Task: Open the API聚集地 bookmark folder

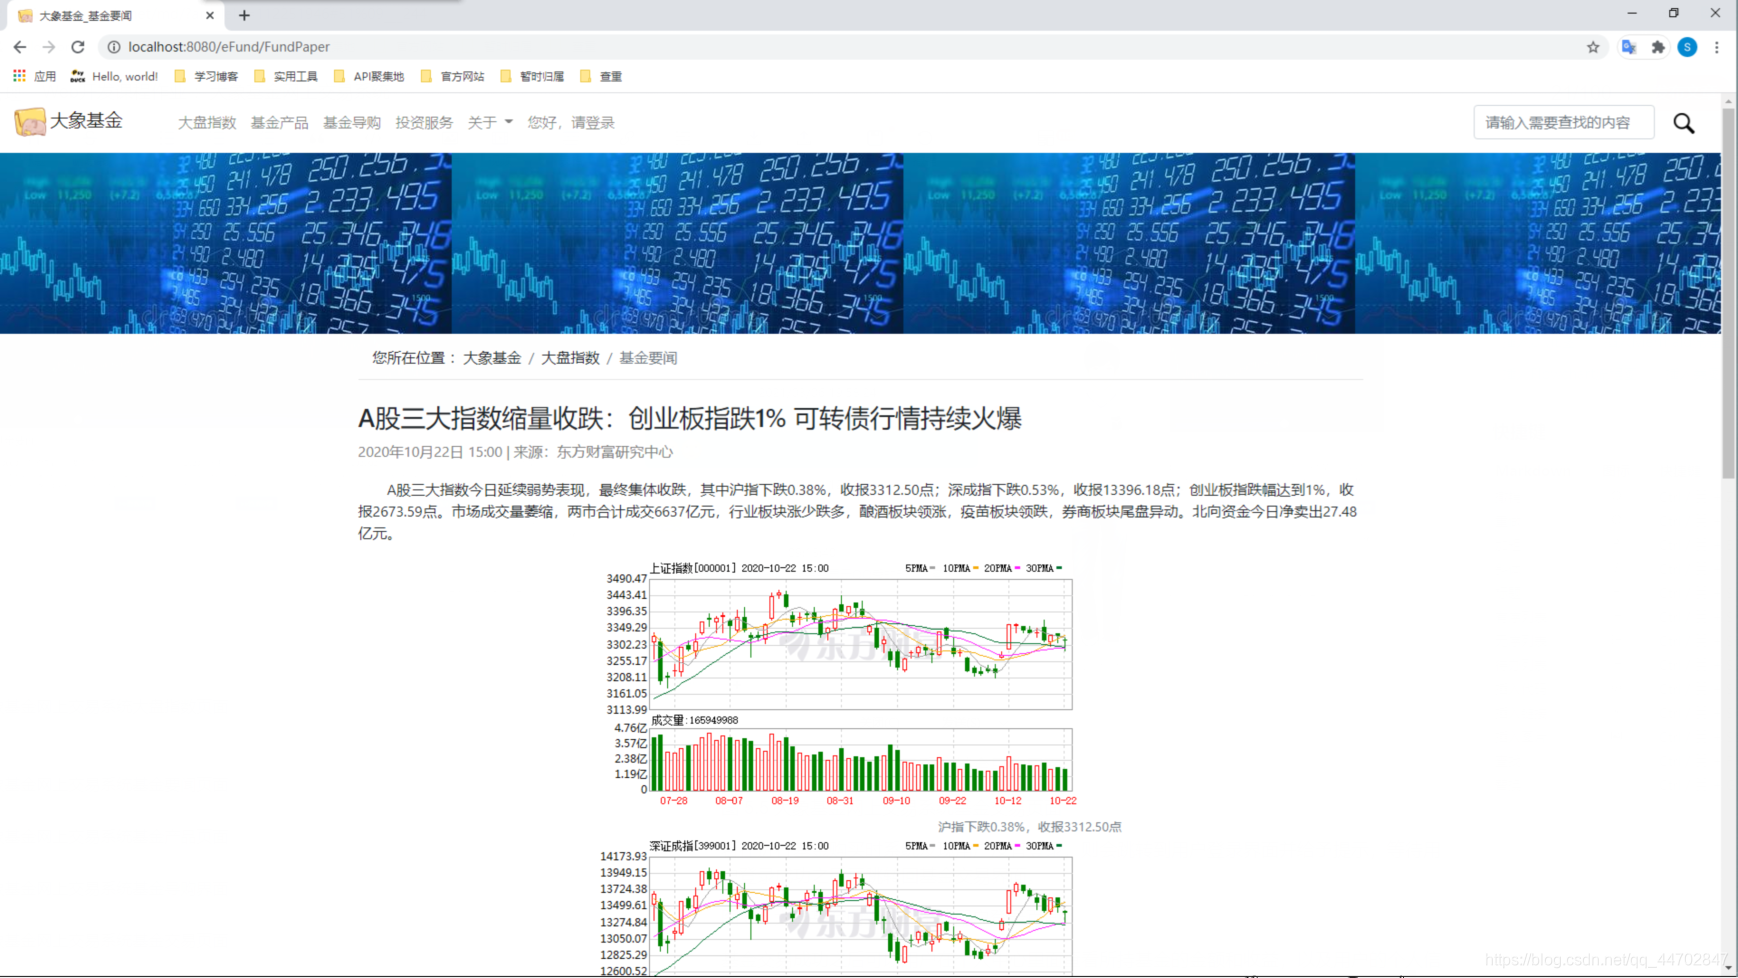Action: (369, 76)
